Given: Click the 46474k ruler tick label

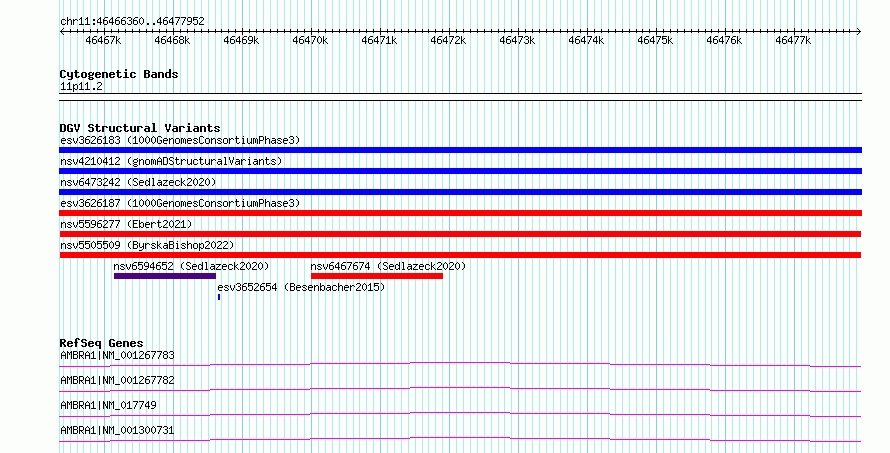Looking at the screenshot, I should 586,40.
